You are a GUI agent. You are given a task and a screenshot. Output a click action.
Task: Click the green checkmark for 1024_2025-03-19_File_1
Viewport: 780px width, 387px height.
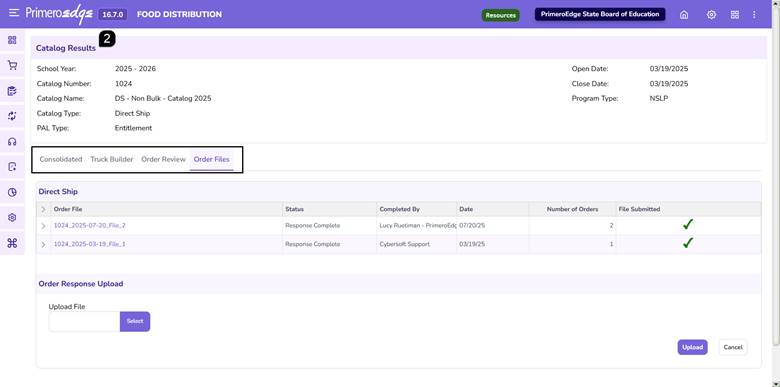(x=687, y=243)
